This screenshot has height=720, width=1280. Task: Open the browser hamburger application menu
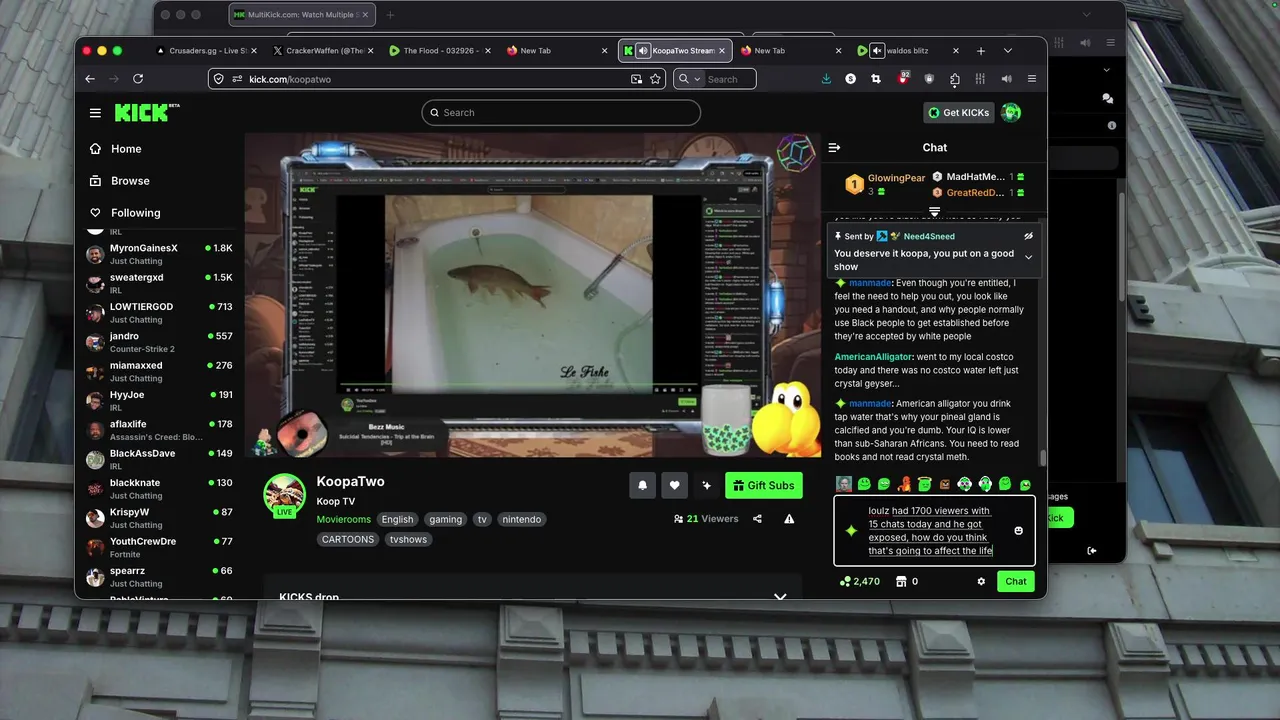pyautogui.click(x=1032, y=79)
